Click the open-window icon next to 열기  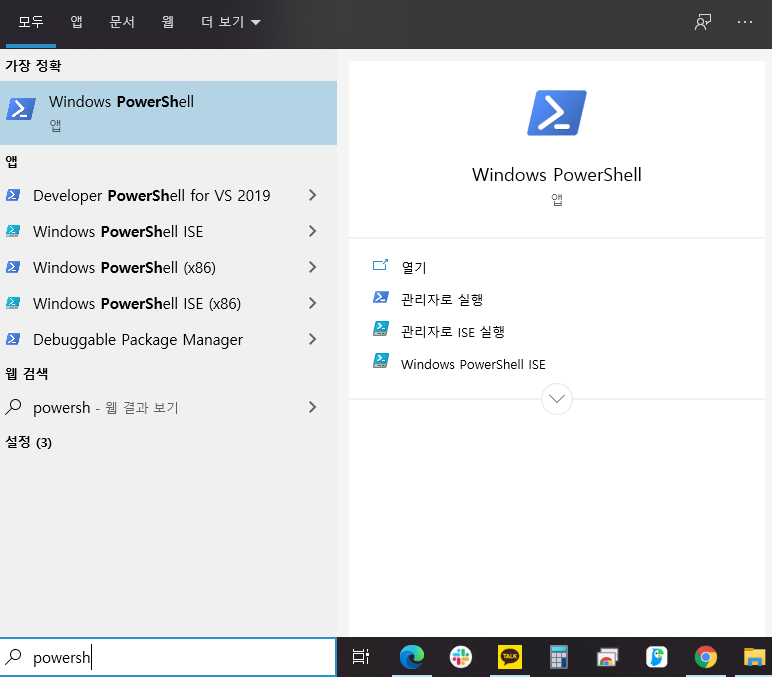(x=381, y=265)
